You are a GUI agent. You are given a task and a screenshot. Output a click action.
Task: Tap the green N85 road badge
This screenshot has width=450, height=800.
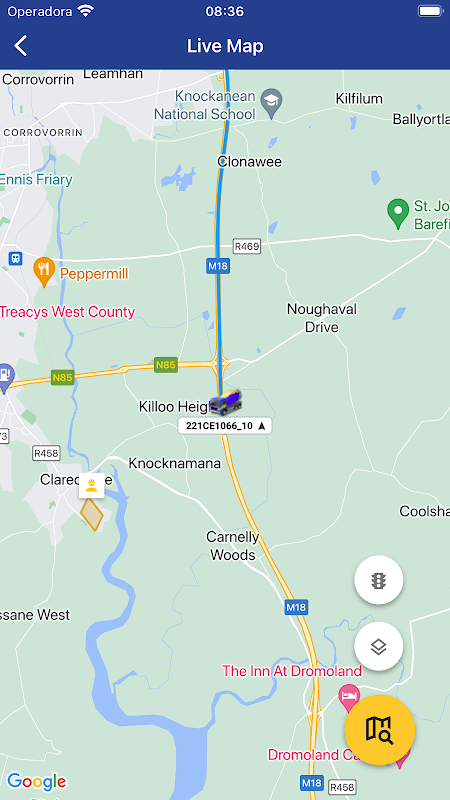tap(166, 365)
